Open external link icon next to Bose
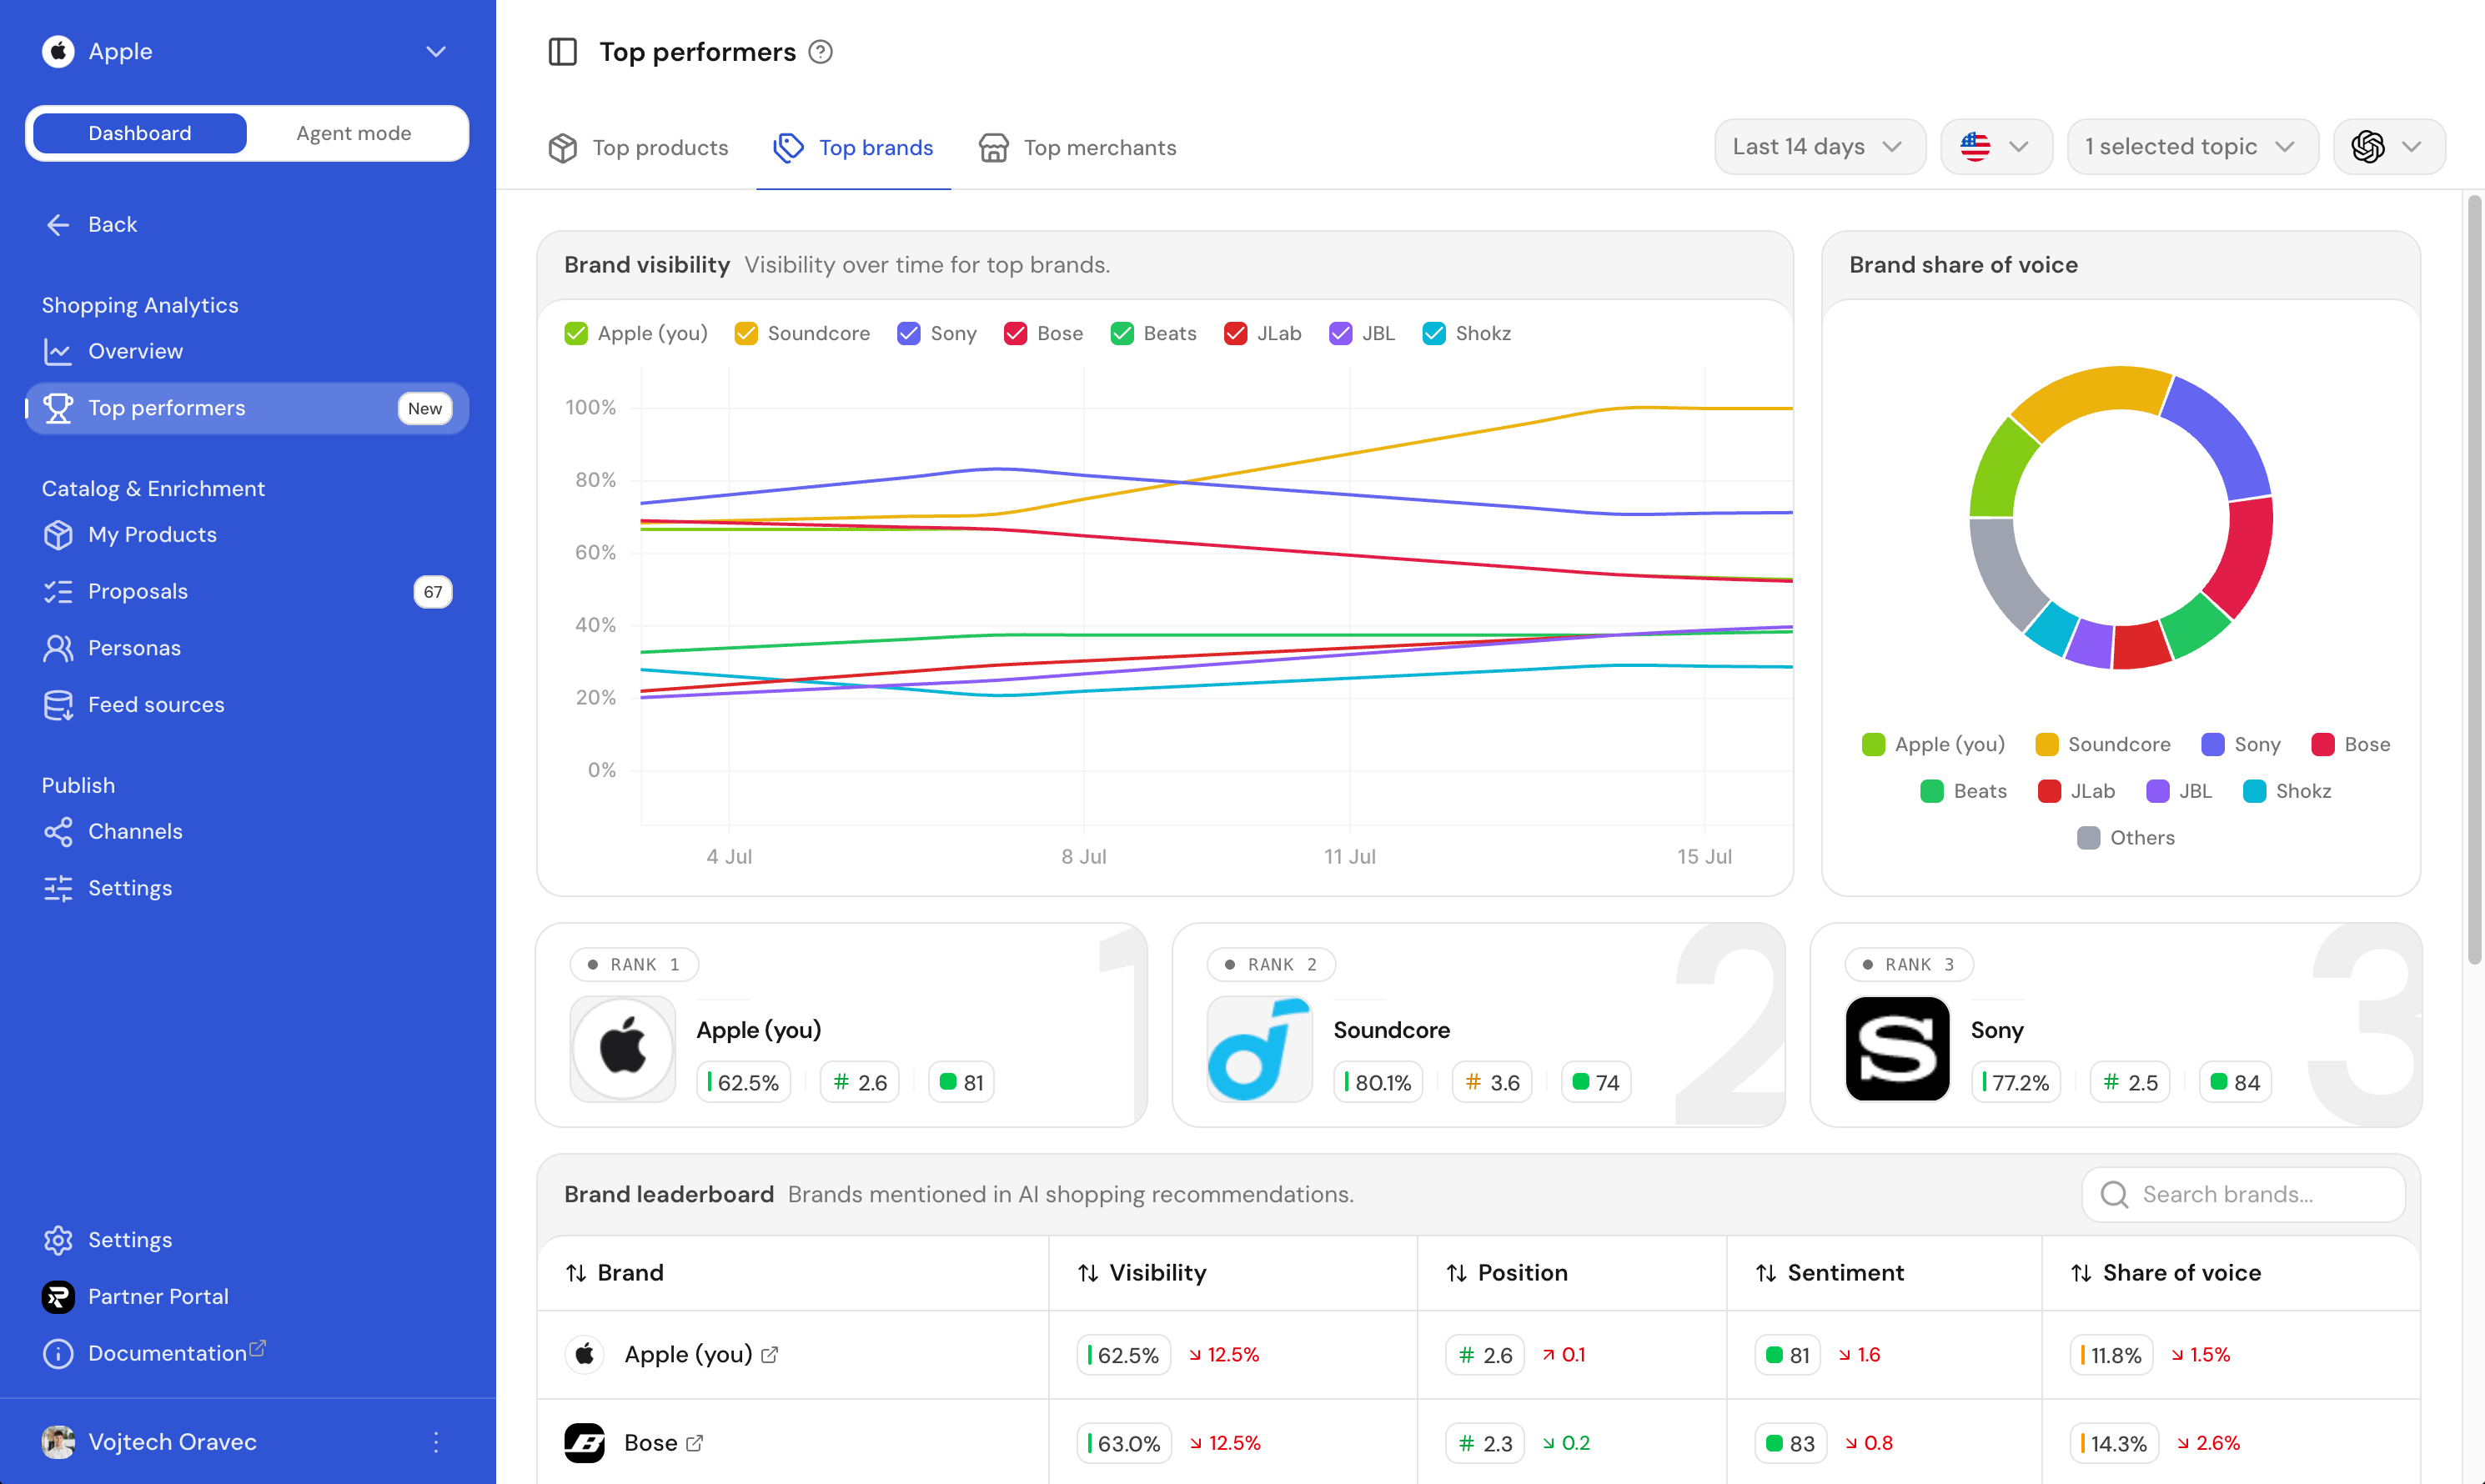Screen dimensions: 2485x1484 tap(695, 1443)
